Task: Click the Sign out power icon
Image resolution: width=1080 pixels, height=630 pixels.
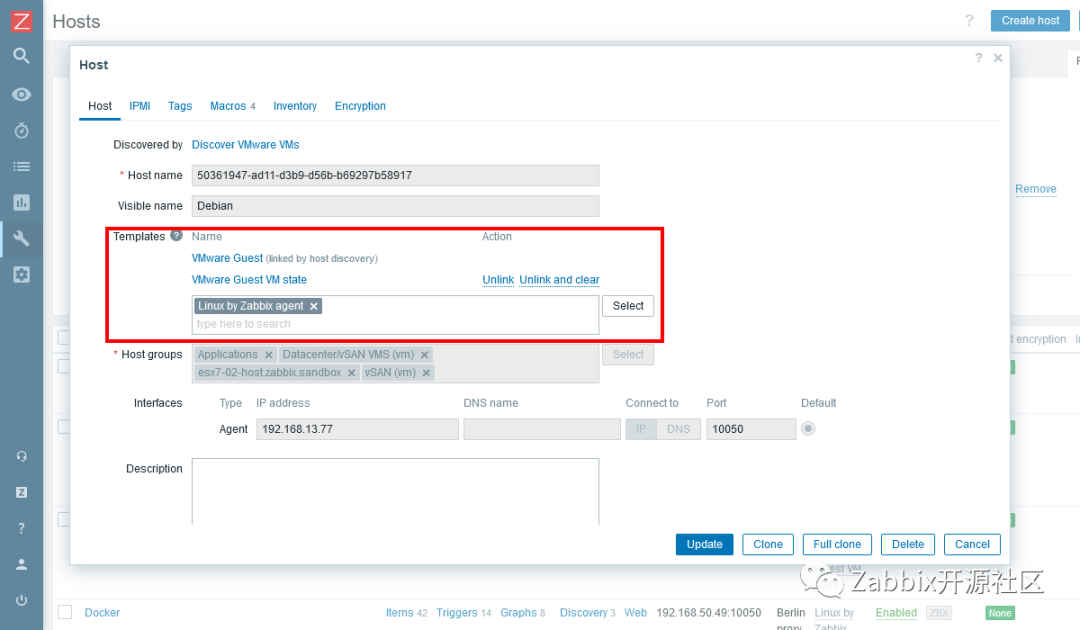Action: tap(21, 600)
